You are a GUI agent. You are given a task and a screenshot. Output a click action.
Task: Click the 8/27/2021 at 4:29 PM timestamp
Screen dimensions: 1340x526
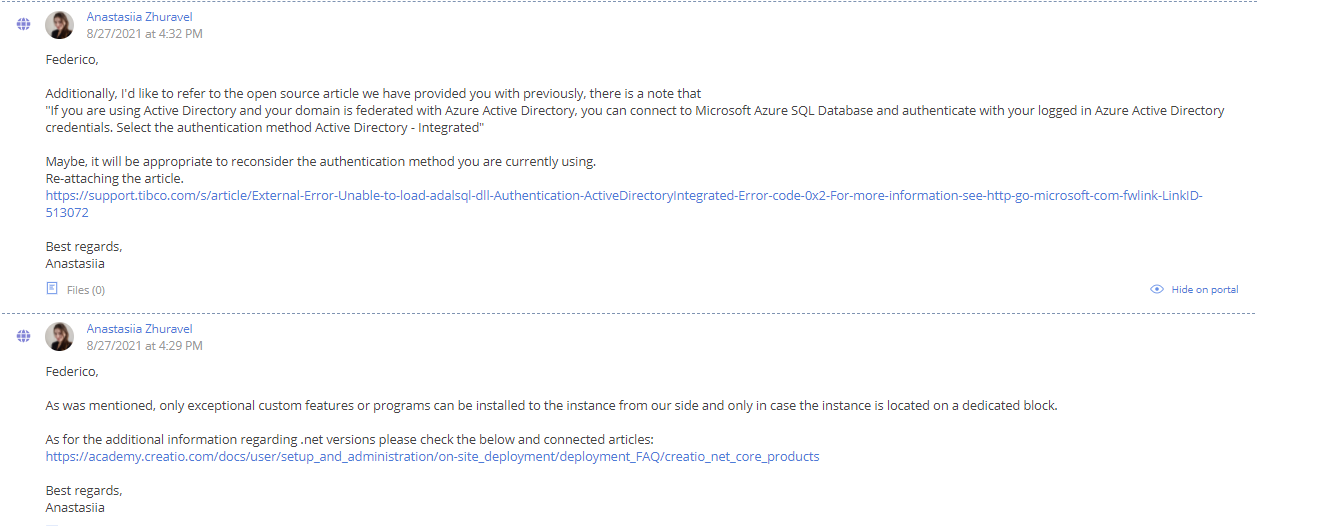(x=144, y=346)
